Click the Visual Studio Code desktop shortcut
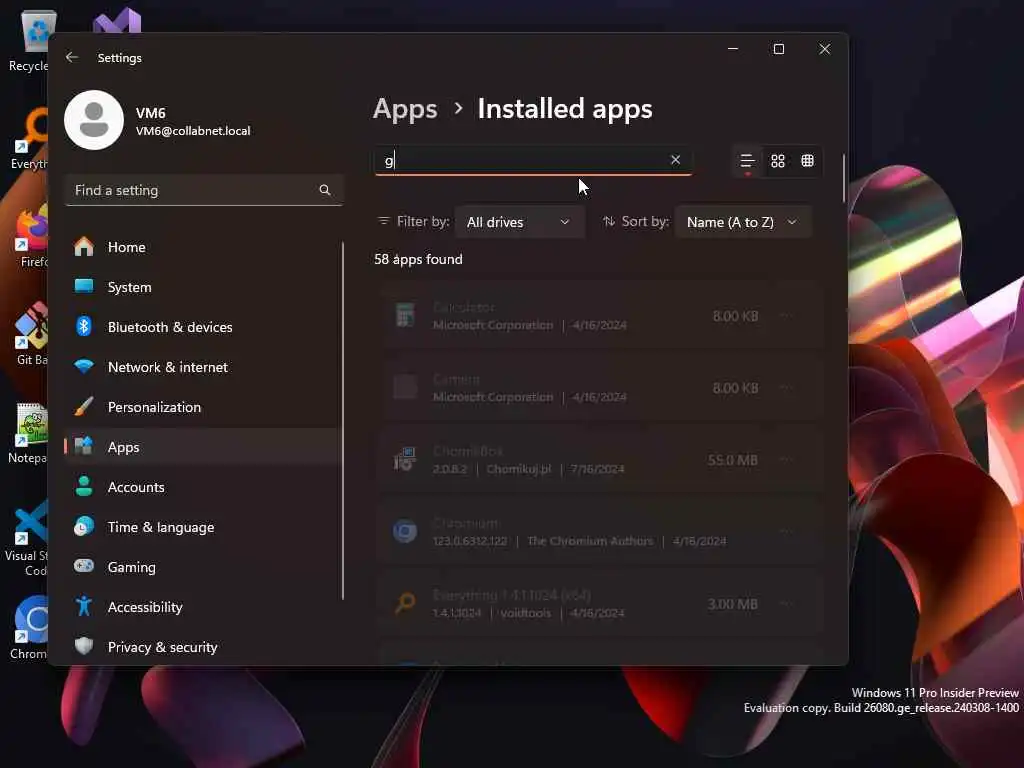This screenshot has height=768, width=1024. click(26, 538)
